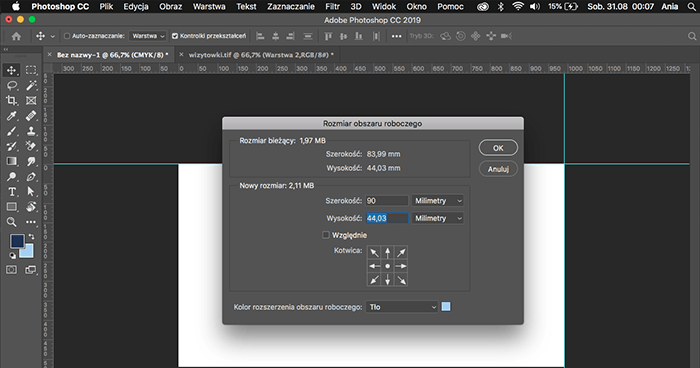Select the Type tool
This screenshot has width=700, height=368.
(x=11, y=192)
